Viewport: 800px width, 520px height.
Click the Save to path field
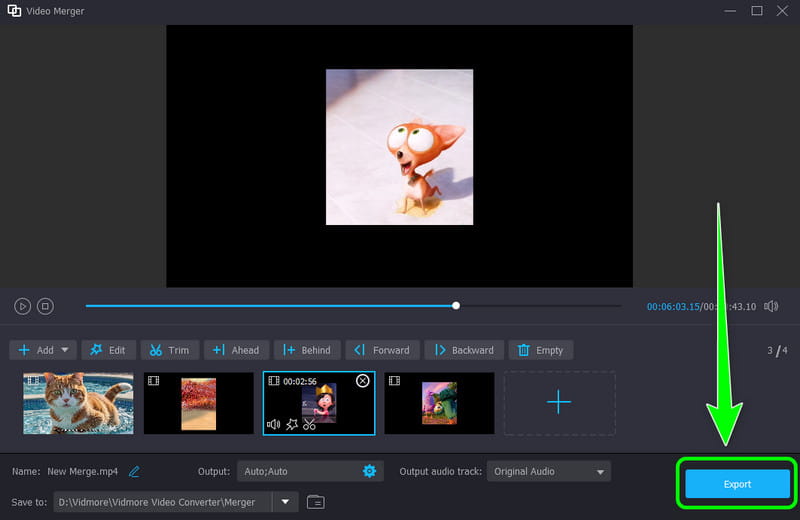[163, 502]
